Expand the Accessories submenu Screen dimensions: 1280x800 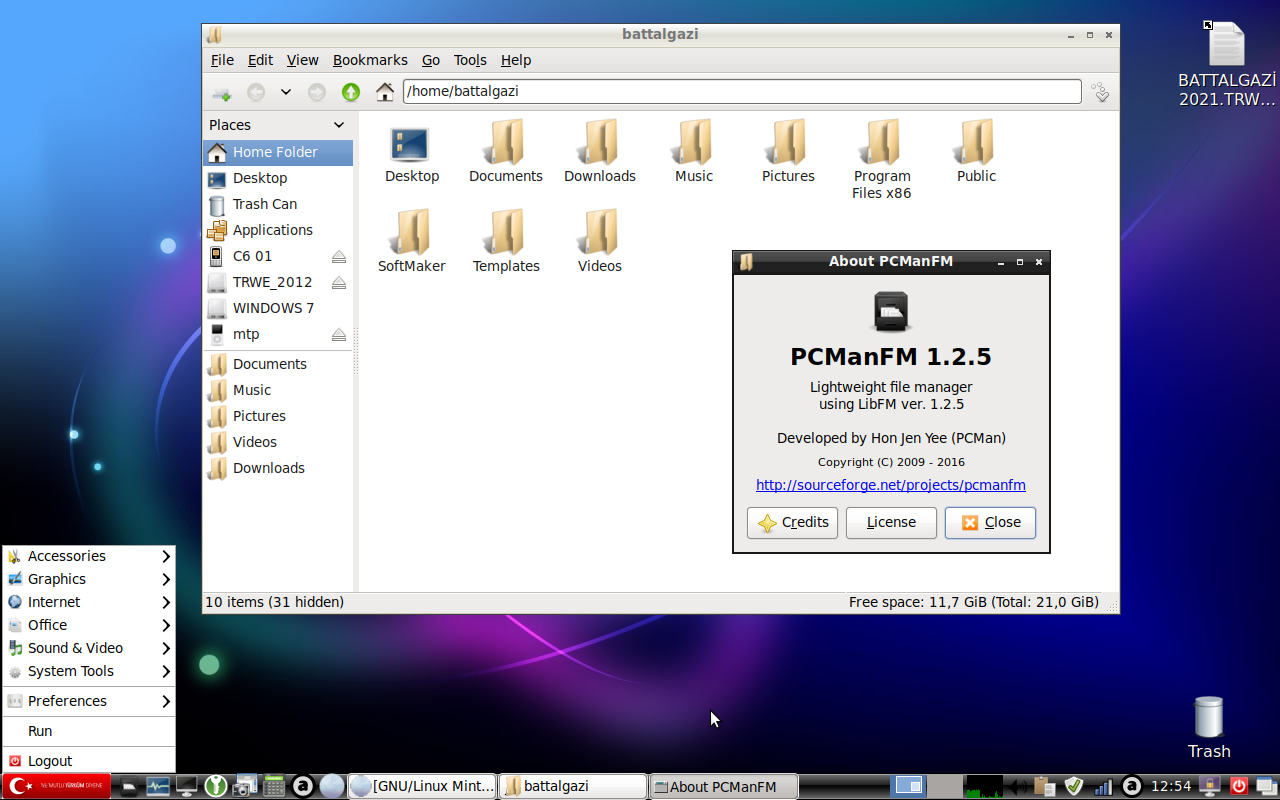89,556
